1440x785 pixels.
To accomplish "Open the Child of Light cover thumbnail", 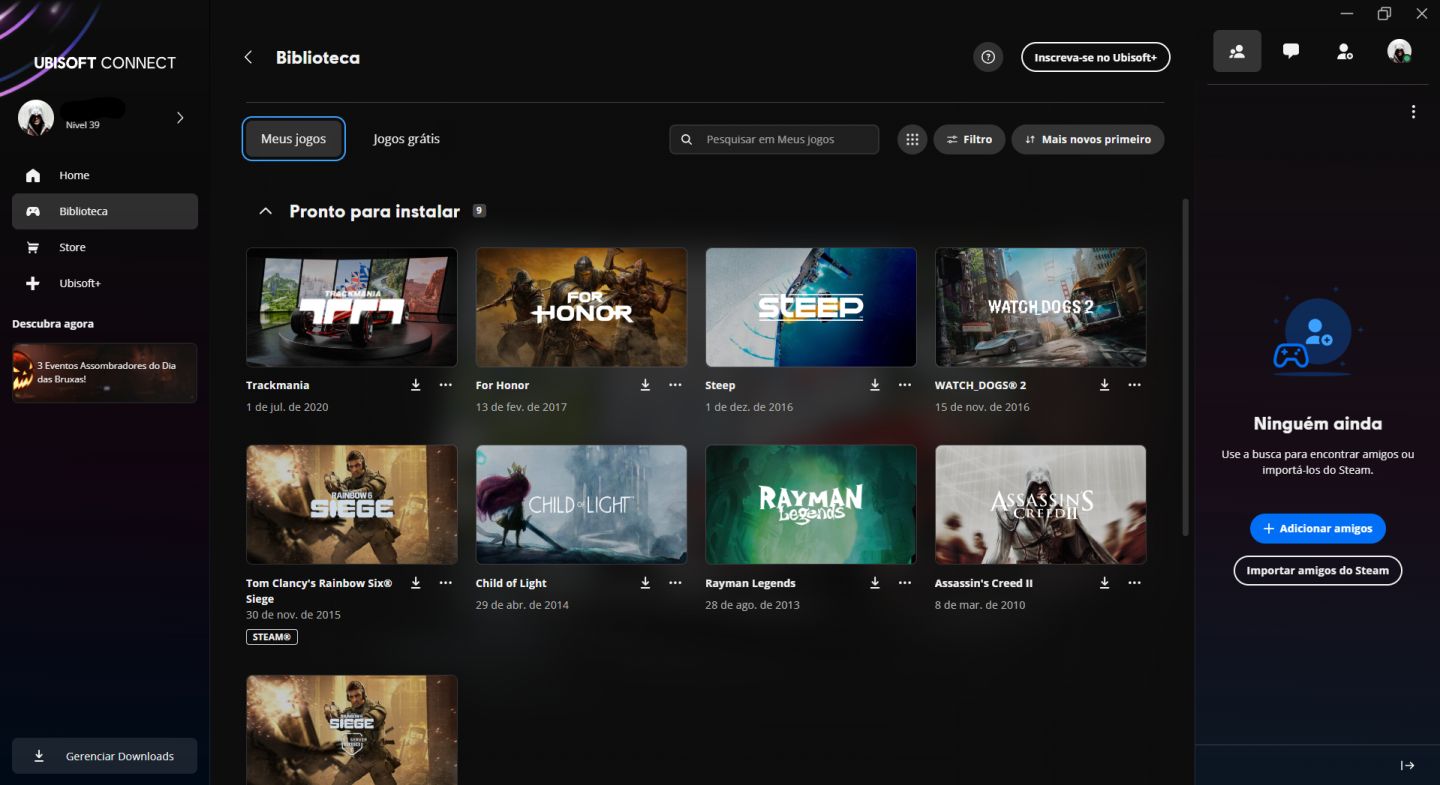I will point(581,505).
